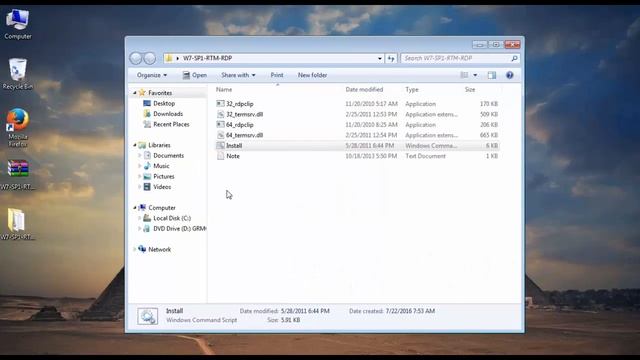Click the Back navigation arrow
The width and height of the screenshot is (640, 360).
click(x=136, y=58)
